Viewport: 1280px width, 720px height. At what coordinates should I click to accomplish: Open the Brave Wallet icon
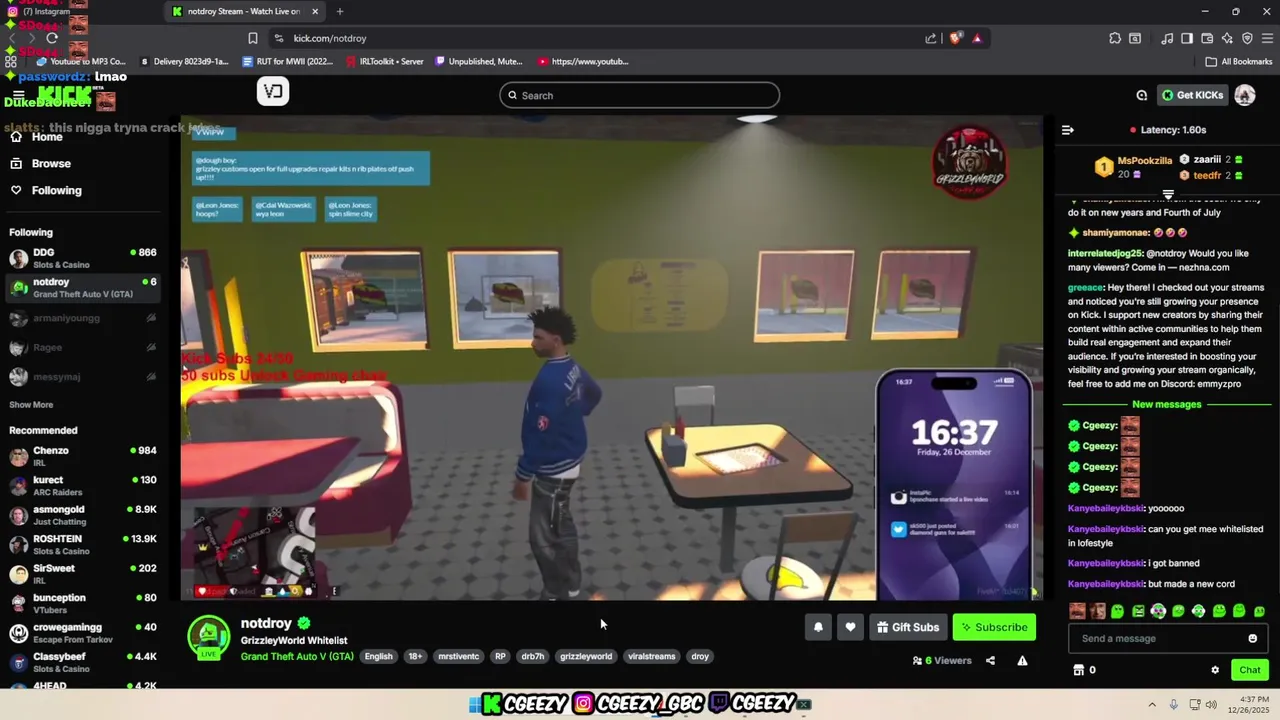[x=1207, y=38]
